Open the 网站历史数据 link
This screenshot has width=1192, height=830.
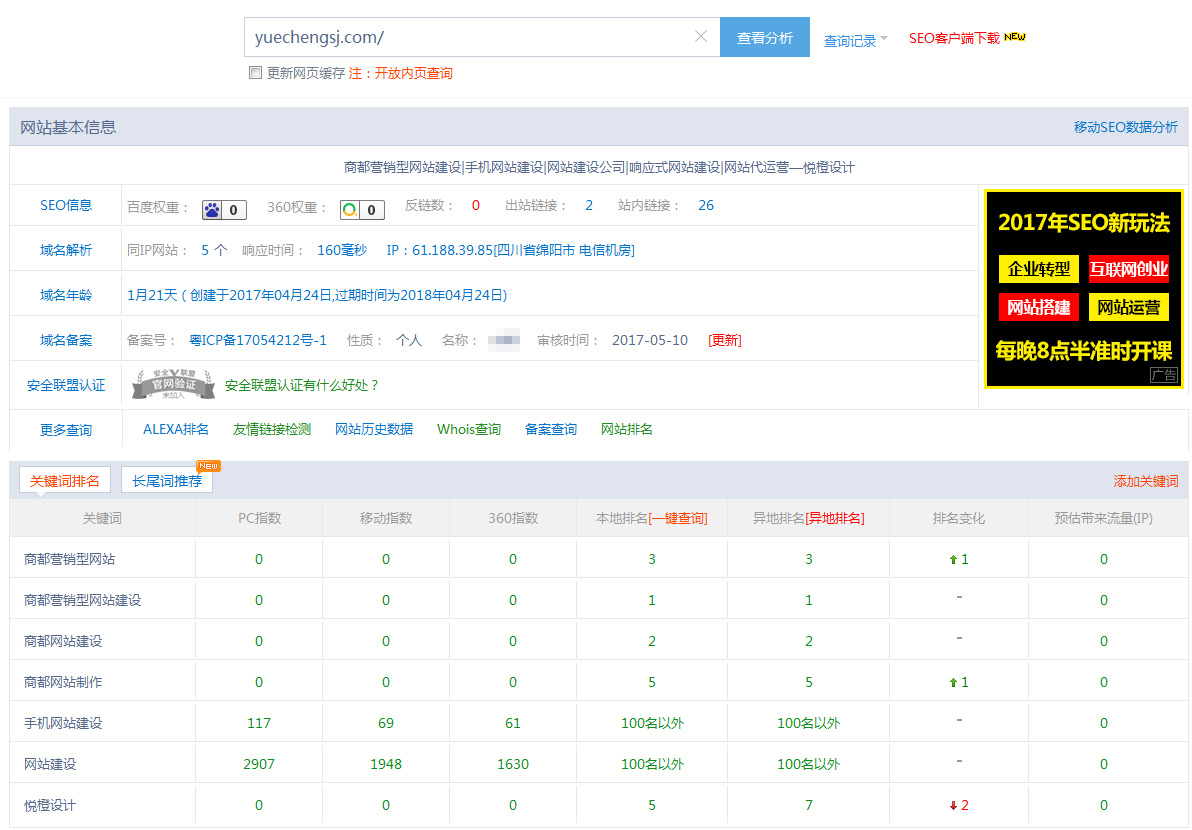tap(374, 429)
